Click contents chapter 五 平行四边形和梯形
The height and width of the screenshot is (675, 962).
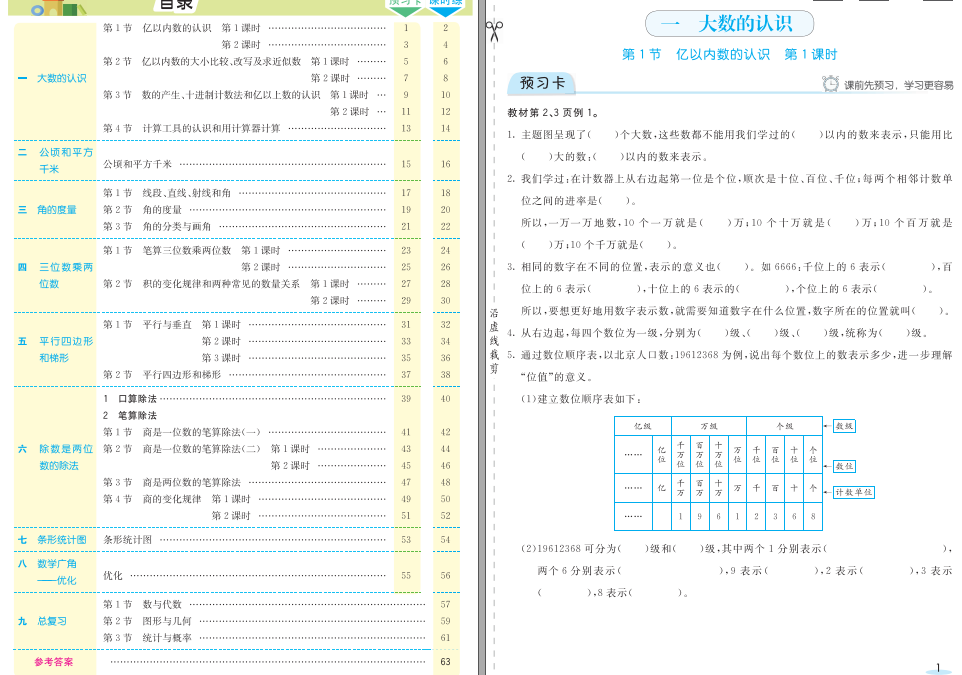point(55,349)
